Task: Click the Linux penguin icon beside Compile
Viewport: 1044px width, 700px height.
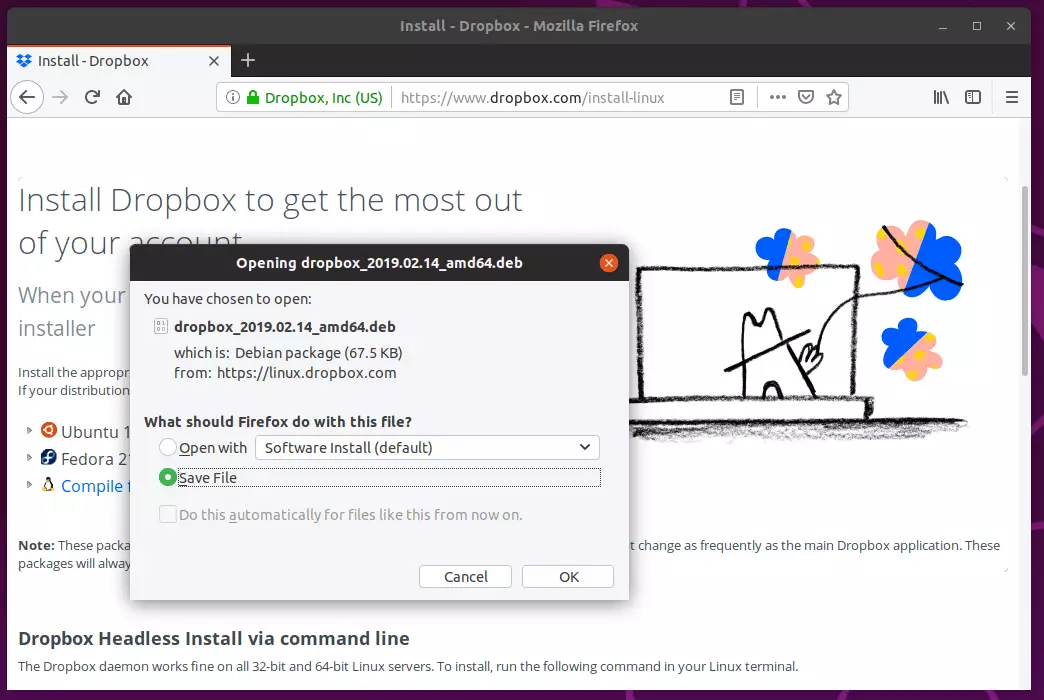Action: (x=48, y=484)
